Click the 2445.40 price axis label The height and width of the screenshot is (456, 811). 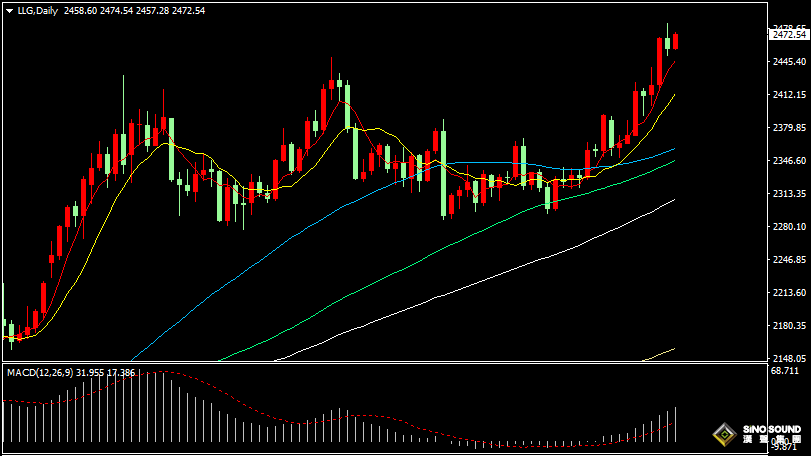click(788, 62)
